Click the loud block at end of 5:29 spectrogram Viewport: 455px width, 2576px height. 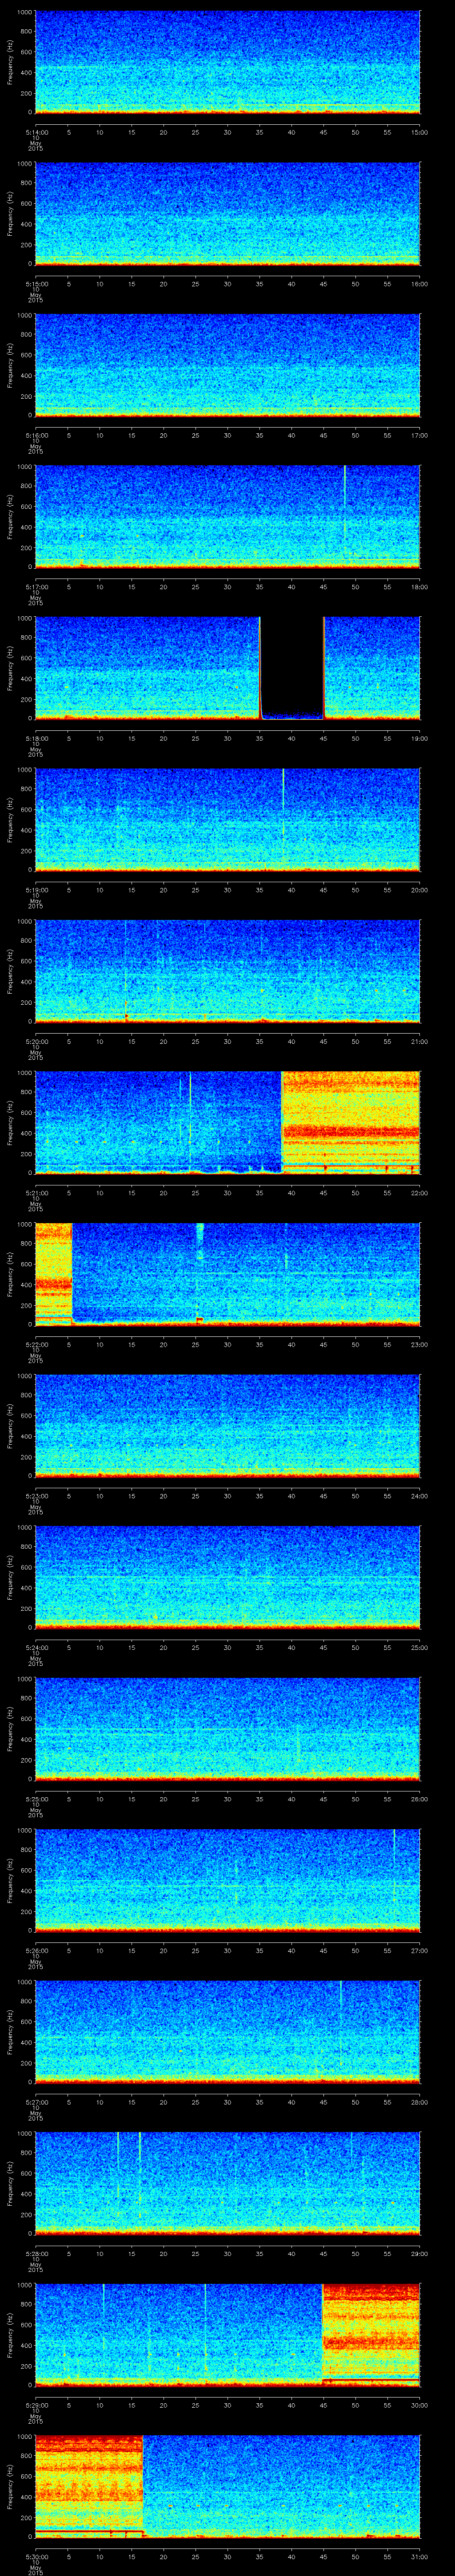(x=371, y=2334)
